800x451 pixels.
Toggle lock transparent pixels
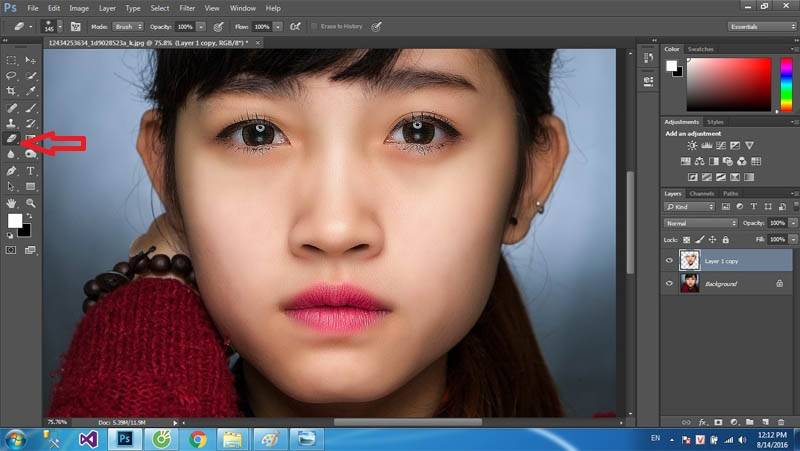(686, 239)
